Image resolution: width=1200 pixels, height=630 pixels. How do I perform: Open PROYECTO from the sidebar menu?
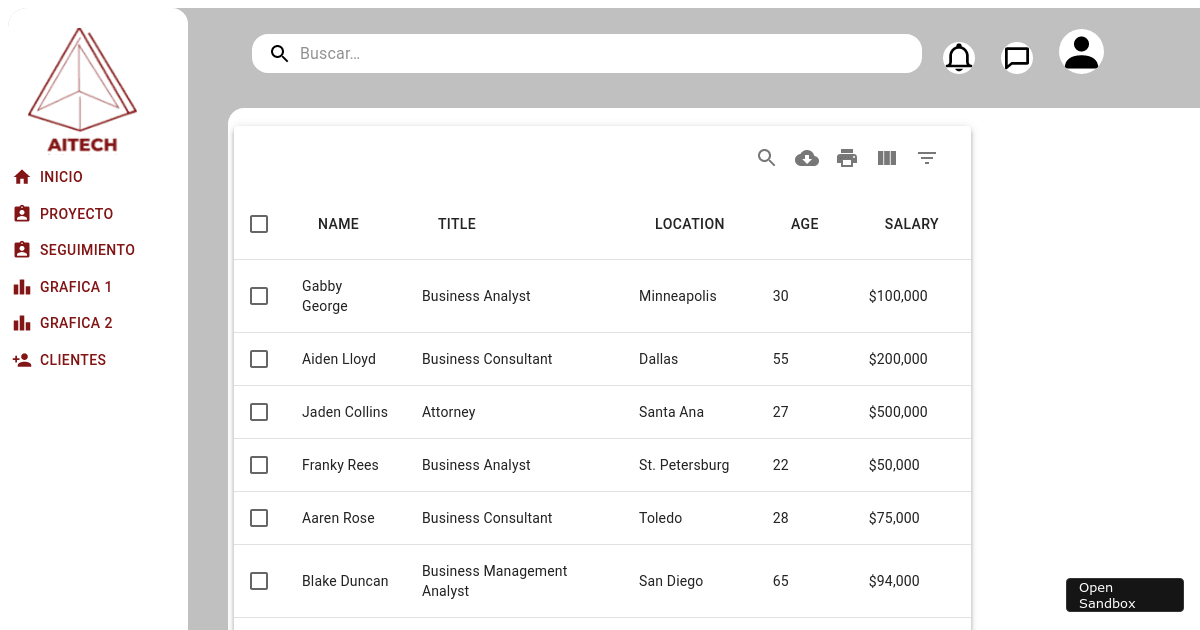[76, 214]
